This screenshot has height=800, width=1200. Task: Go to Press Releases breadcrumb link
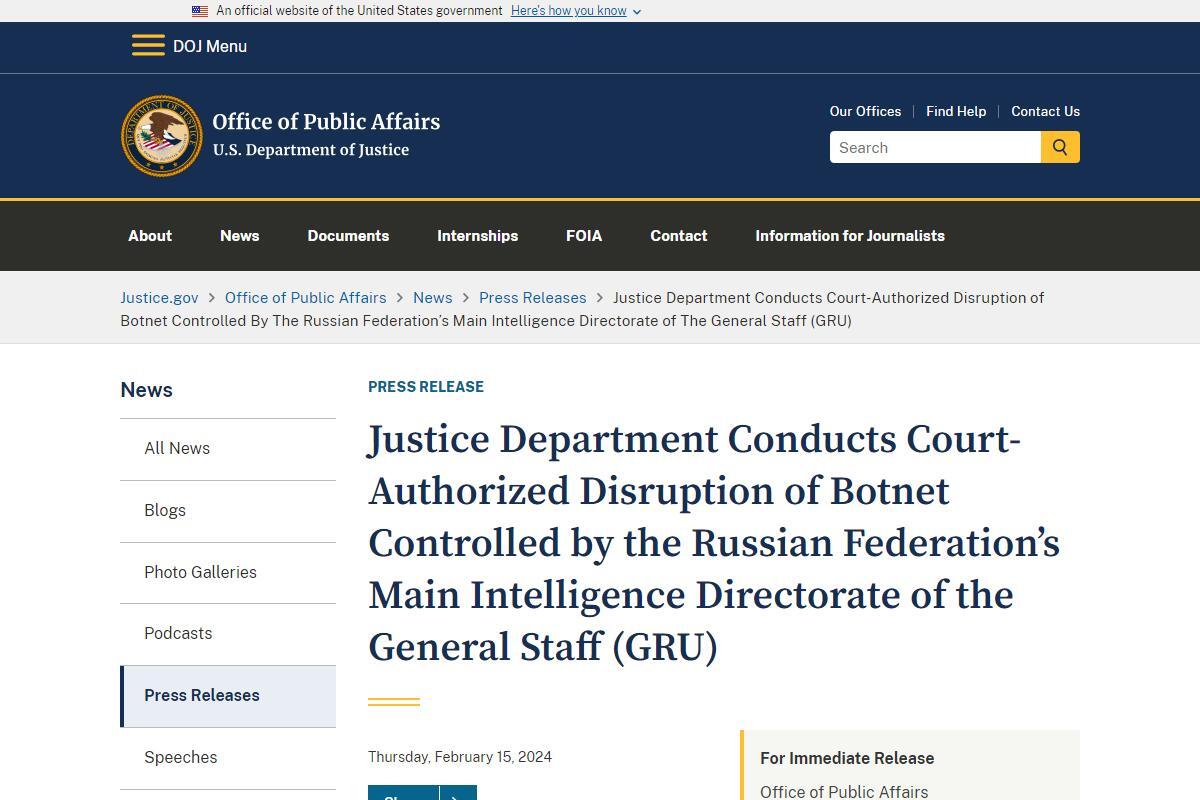[532, 298]
